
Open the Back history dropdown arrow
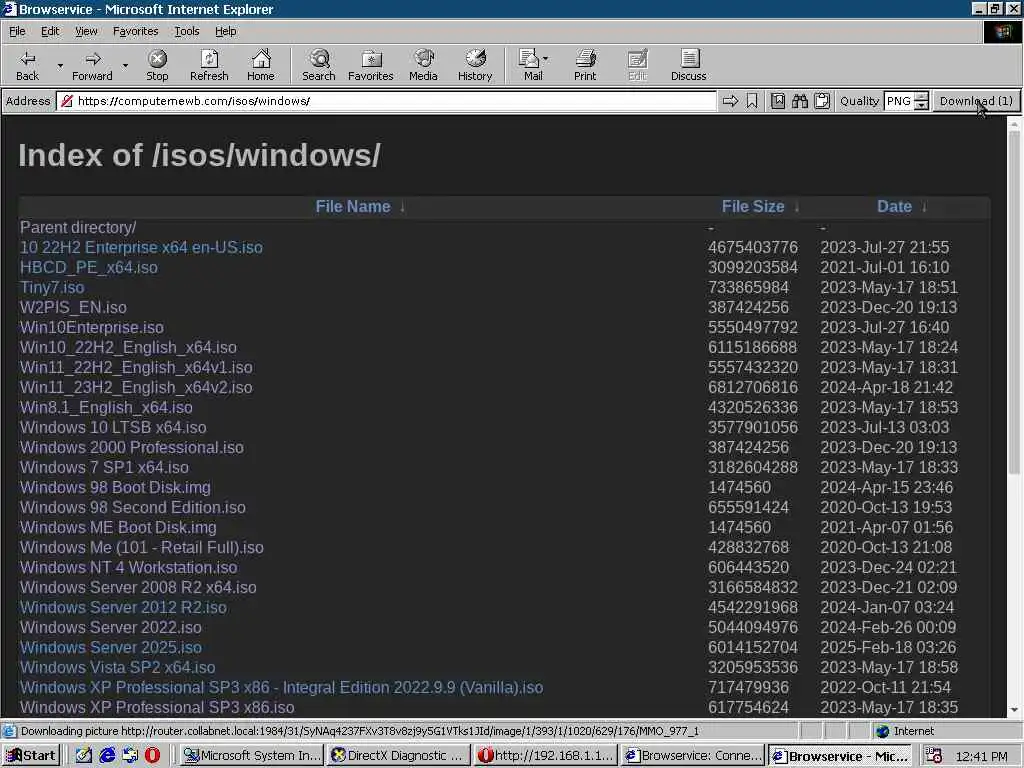point(60,66)
